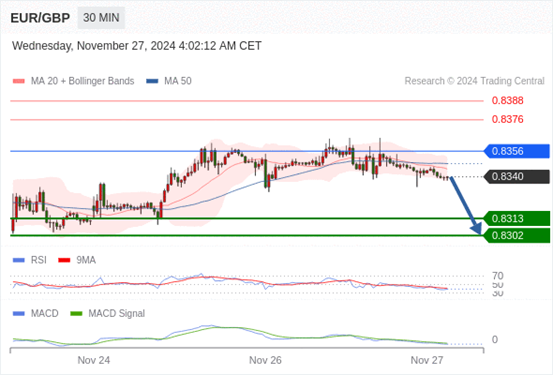This screenshot has width=553, height=375.
Task: Click the RSI blue legend marker
Action: (x=19, y=260)
